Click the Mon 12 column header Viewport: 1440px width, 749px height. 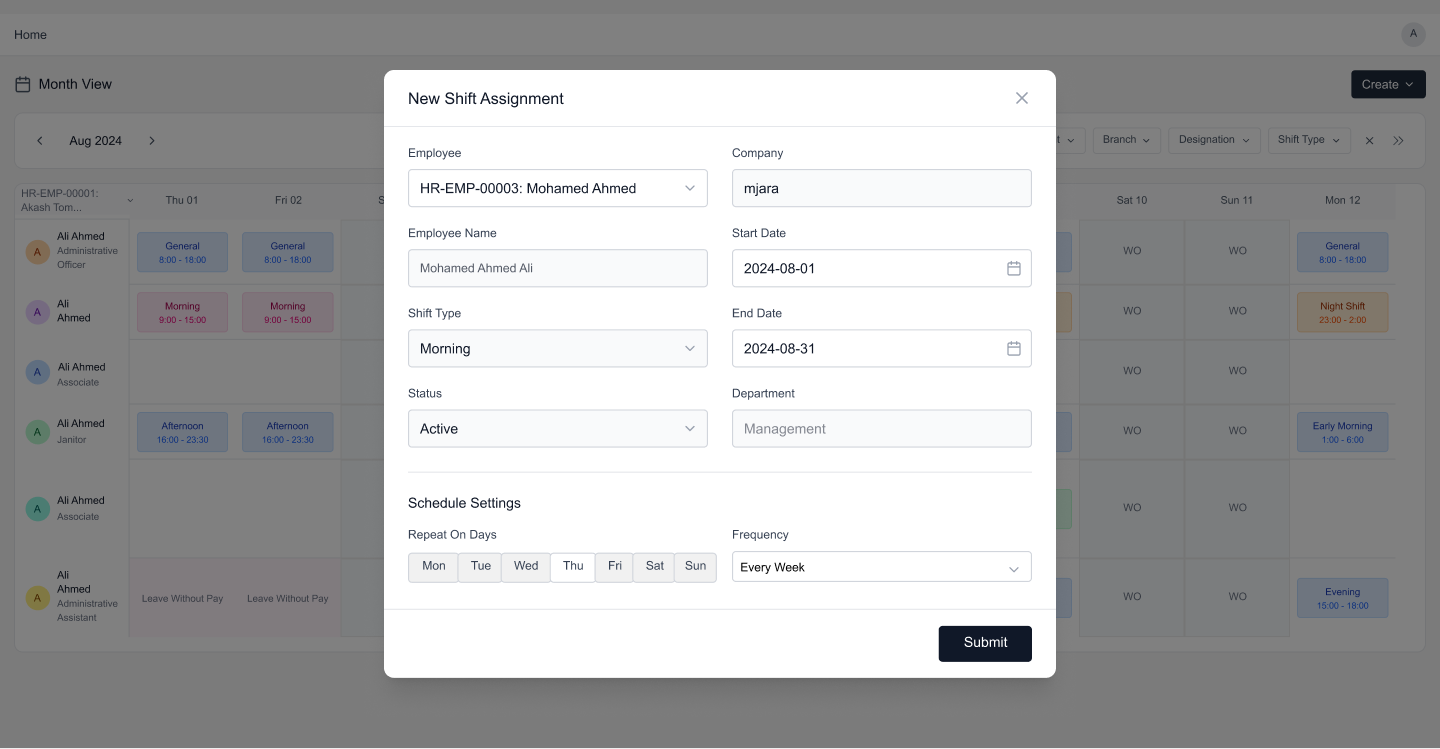pos(1342,200)
